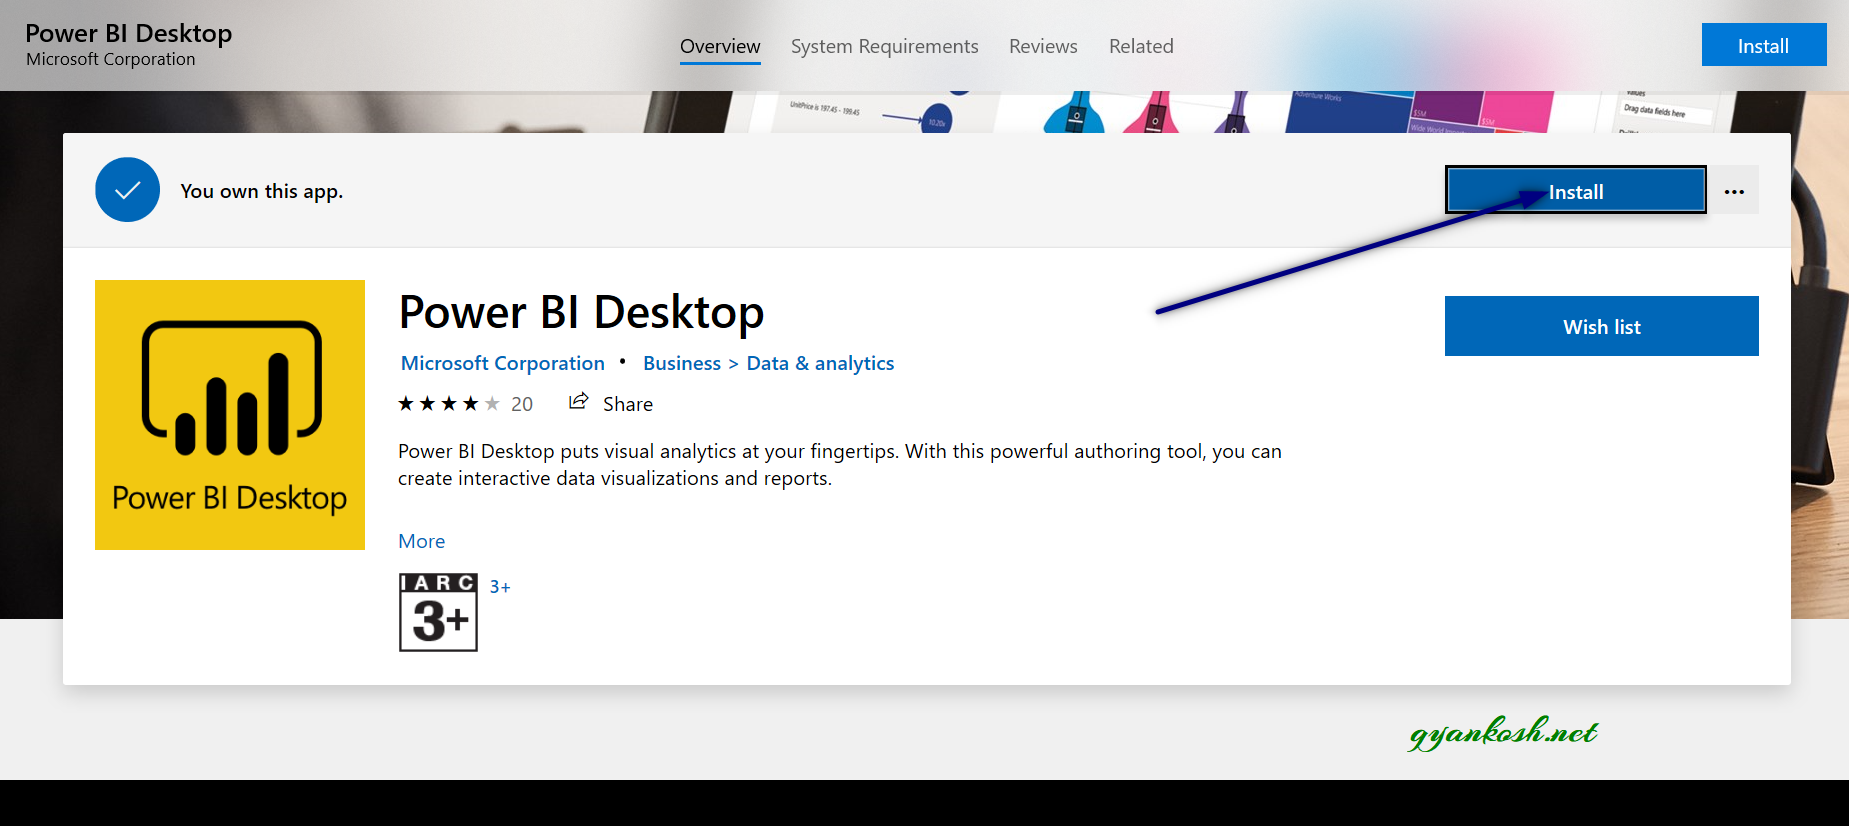
Task: Go to the Related tab
Action: point(1141,46)
